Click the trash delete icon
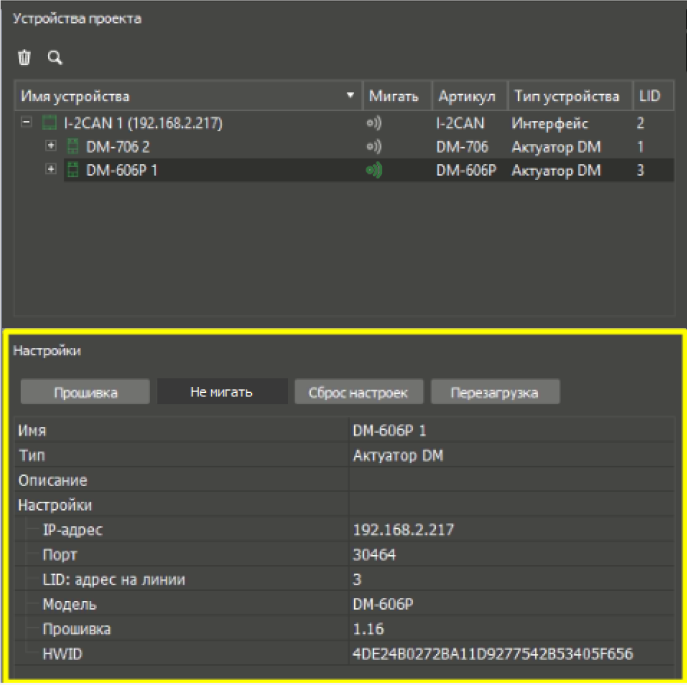The width and height of the screenshot is (687, 685). (x=25, y=58)
